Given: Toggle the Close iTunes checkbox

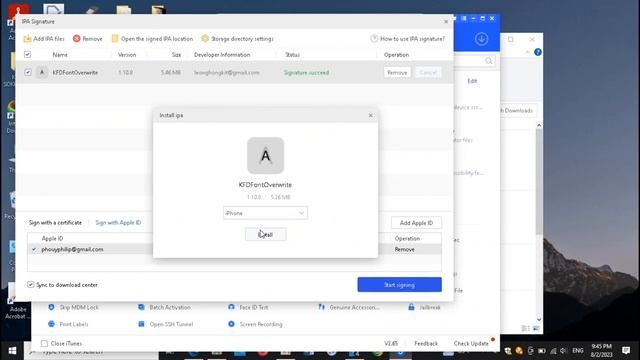Looking at the screenshot, I should [44, 344].
